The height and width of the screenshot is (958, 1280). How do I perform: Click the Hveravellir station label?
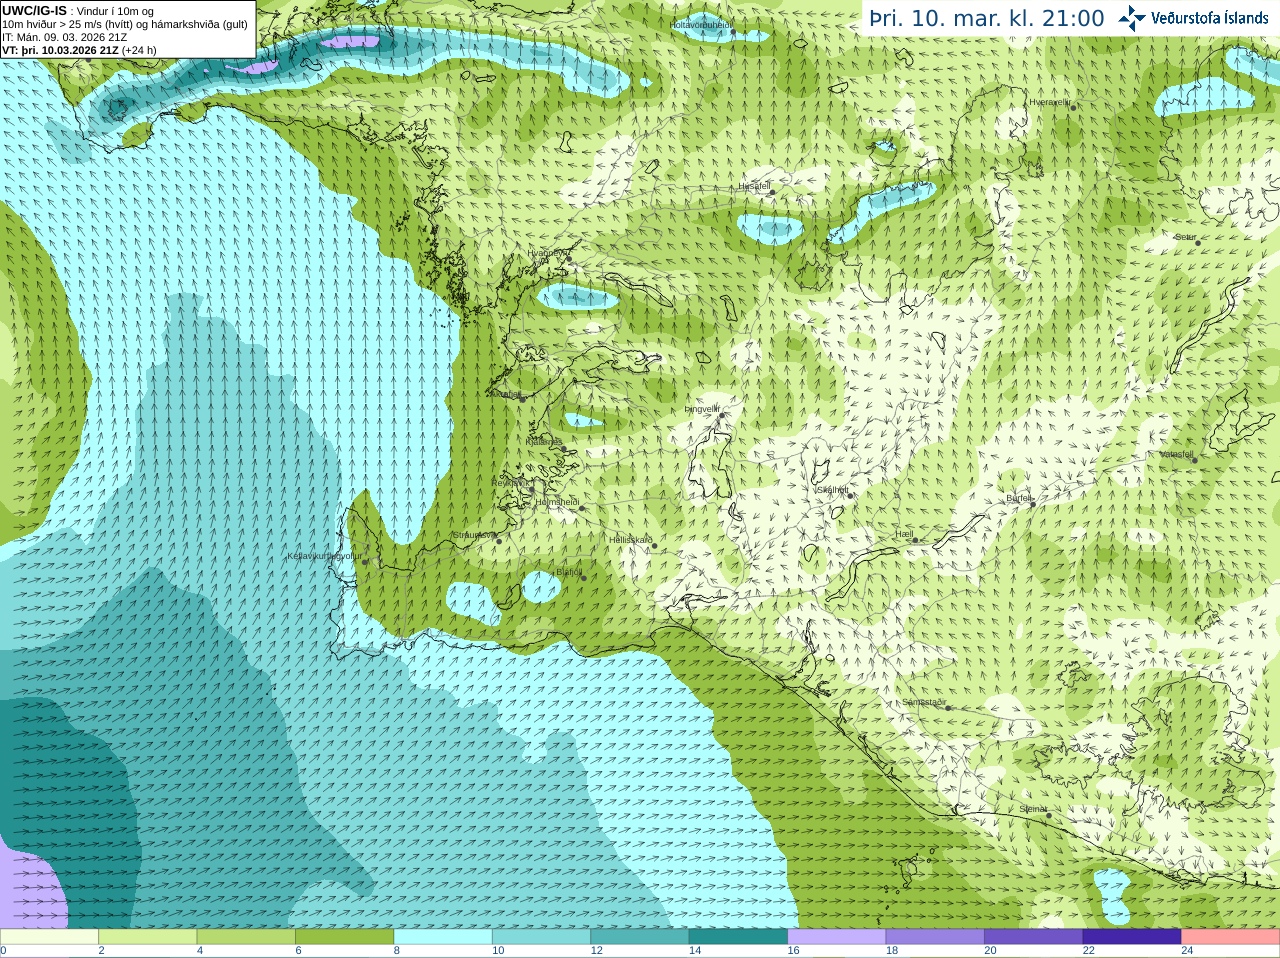(x=1050, y=102)
